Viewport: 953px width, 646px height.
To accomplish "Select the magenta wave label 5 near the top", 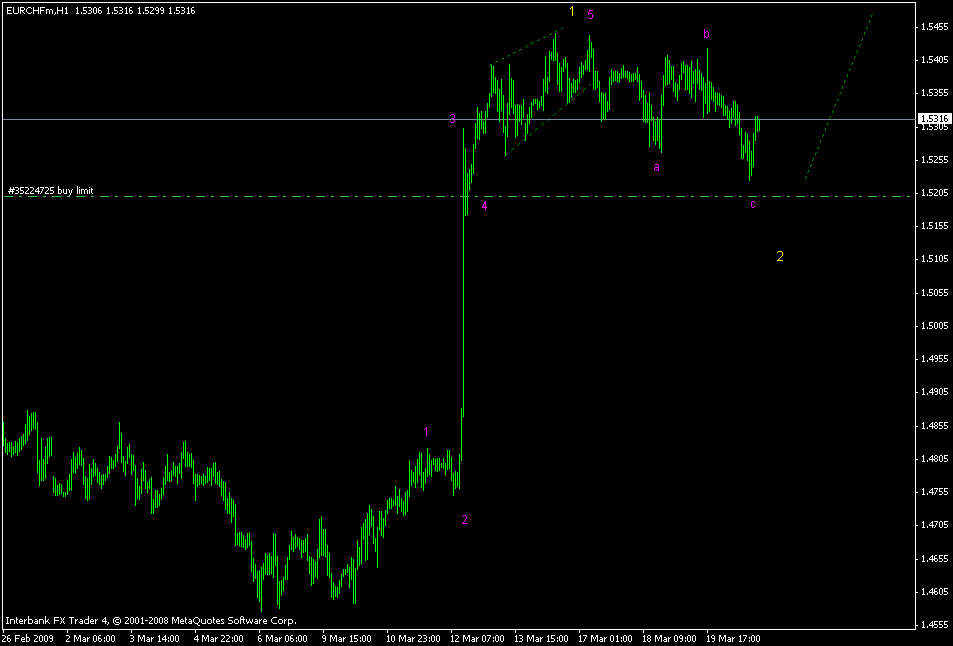I will point(590,16).
